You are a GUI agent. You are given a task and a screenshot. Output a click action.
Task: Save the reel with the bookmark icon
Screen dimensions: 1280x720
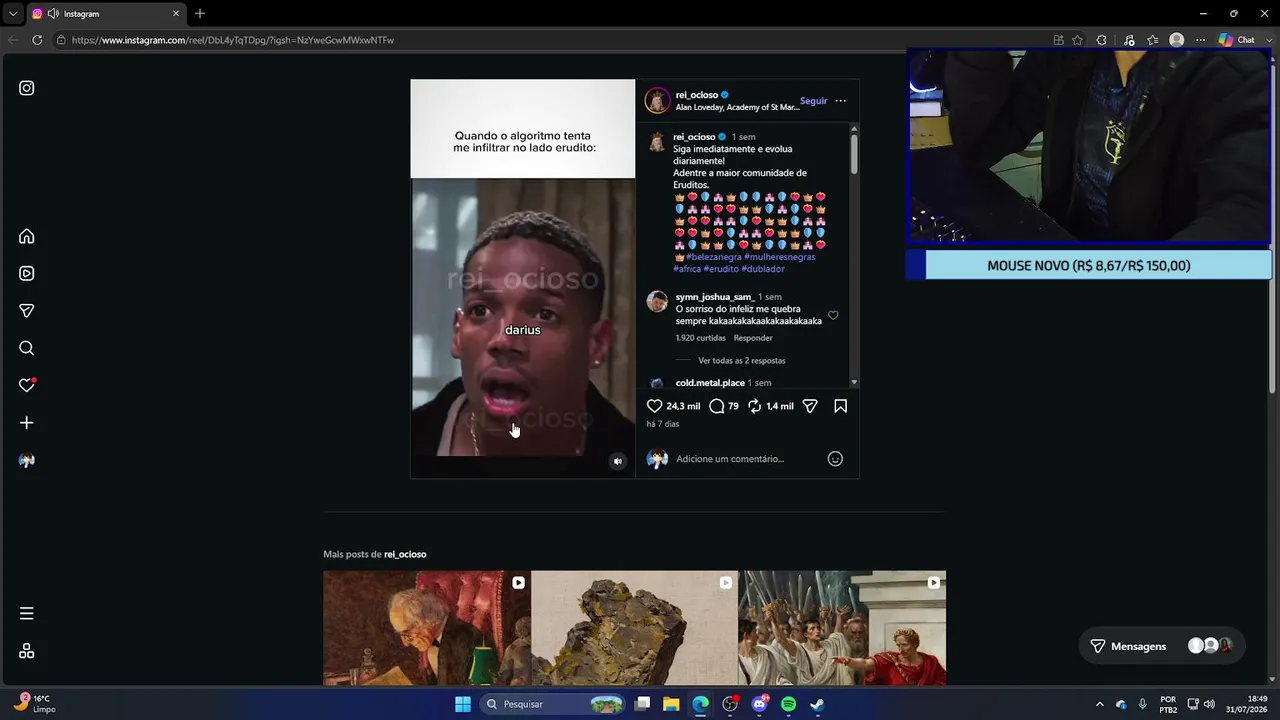click(841, 406)
